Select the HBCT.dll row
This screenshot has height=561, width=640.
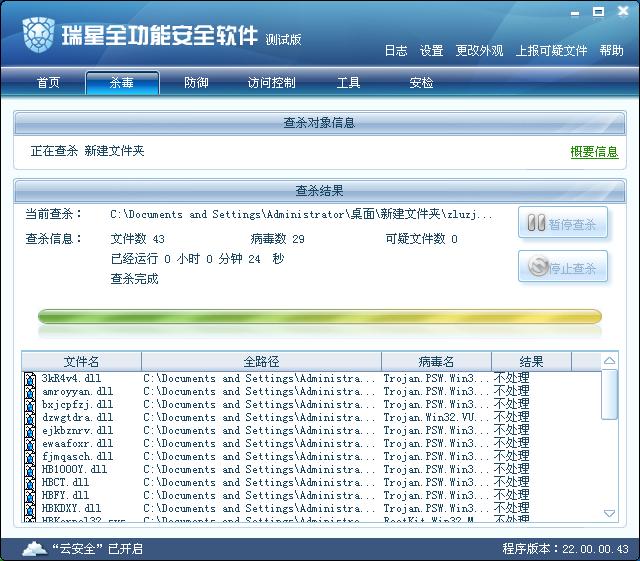click(x=312, y=483)
